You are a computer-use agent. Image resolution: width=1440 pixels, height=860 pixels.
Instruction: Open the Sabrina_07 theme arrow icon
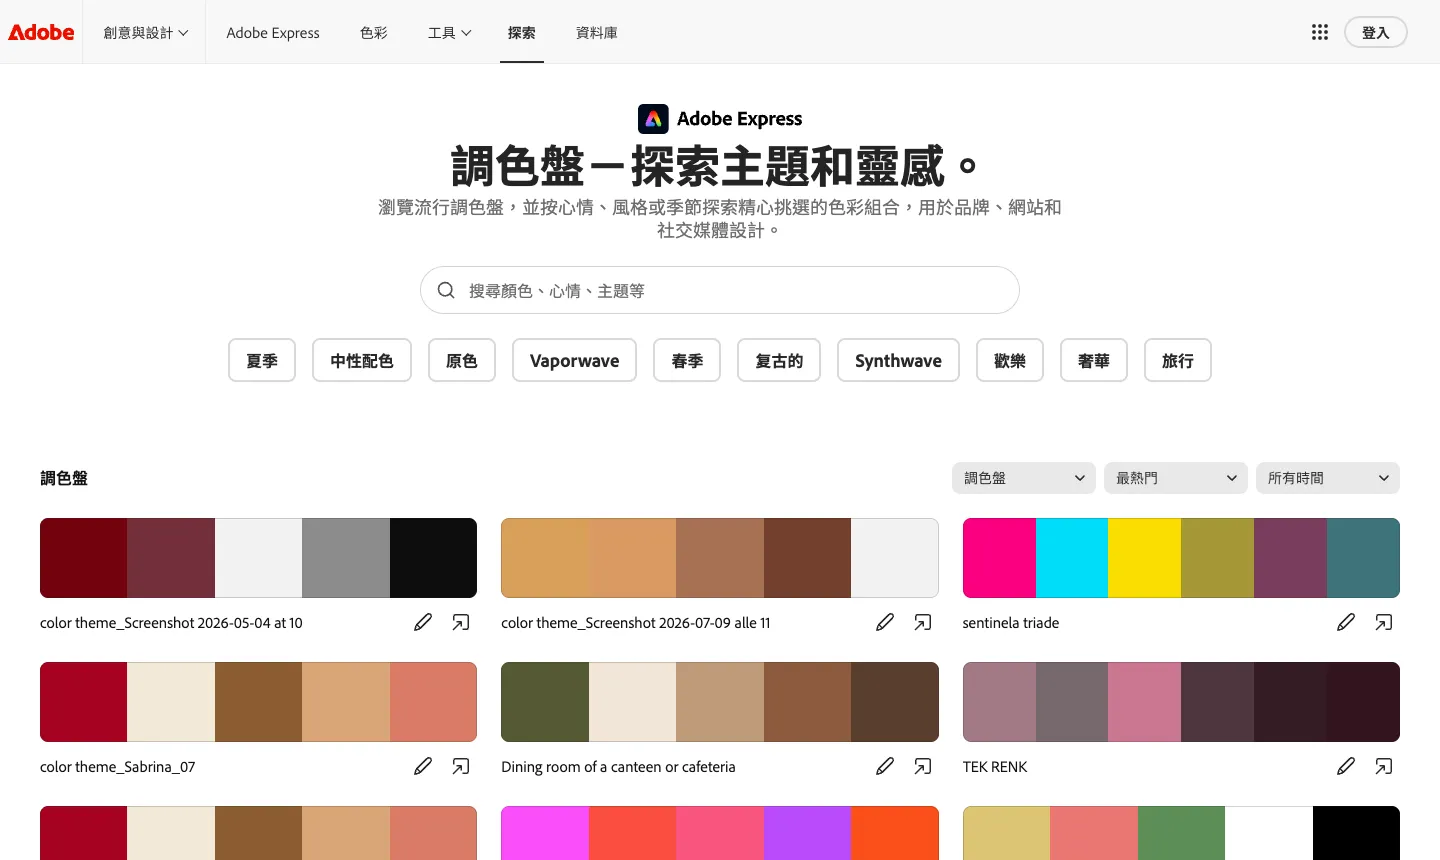point(461,766)
